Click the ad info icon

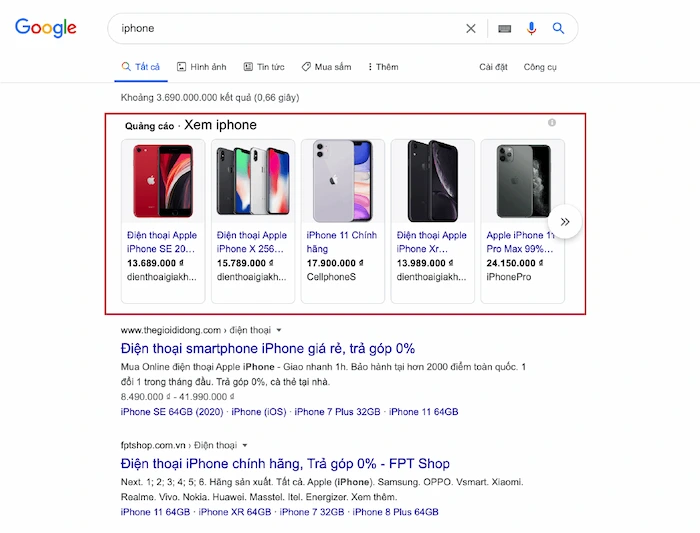552,123
